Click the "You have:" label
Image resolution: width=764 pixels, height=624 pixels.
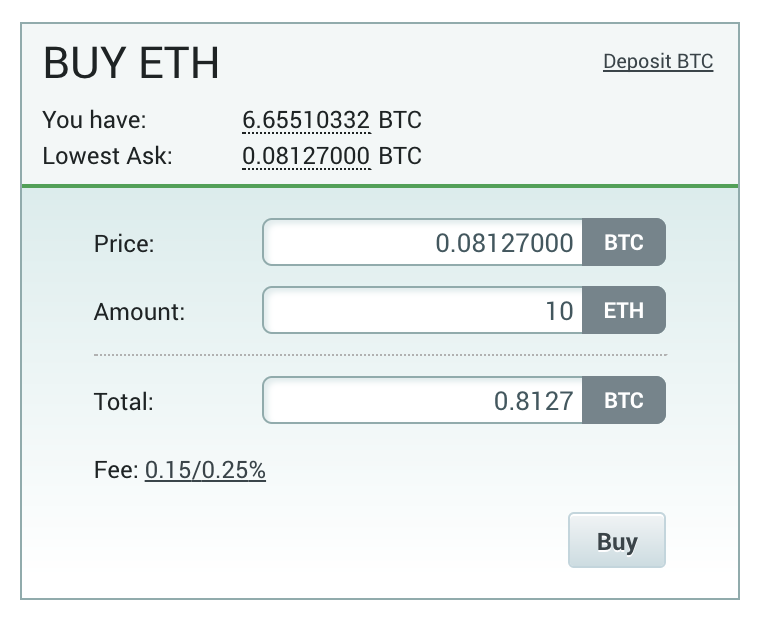(94, 121)
